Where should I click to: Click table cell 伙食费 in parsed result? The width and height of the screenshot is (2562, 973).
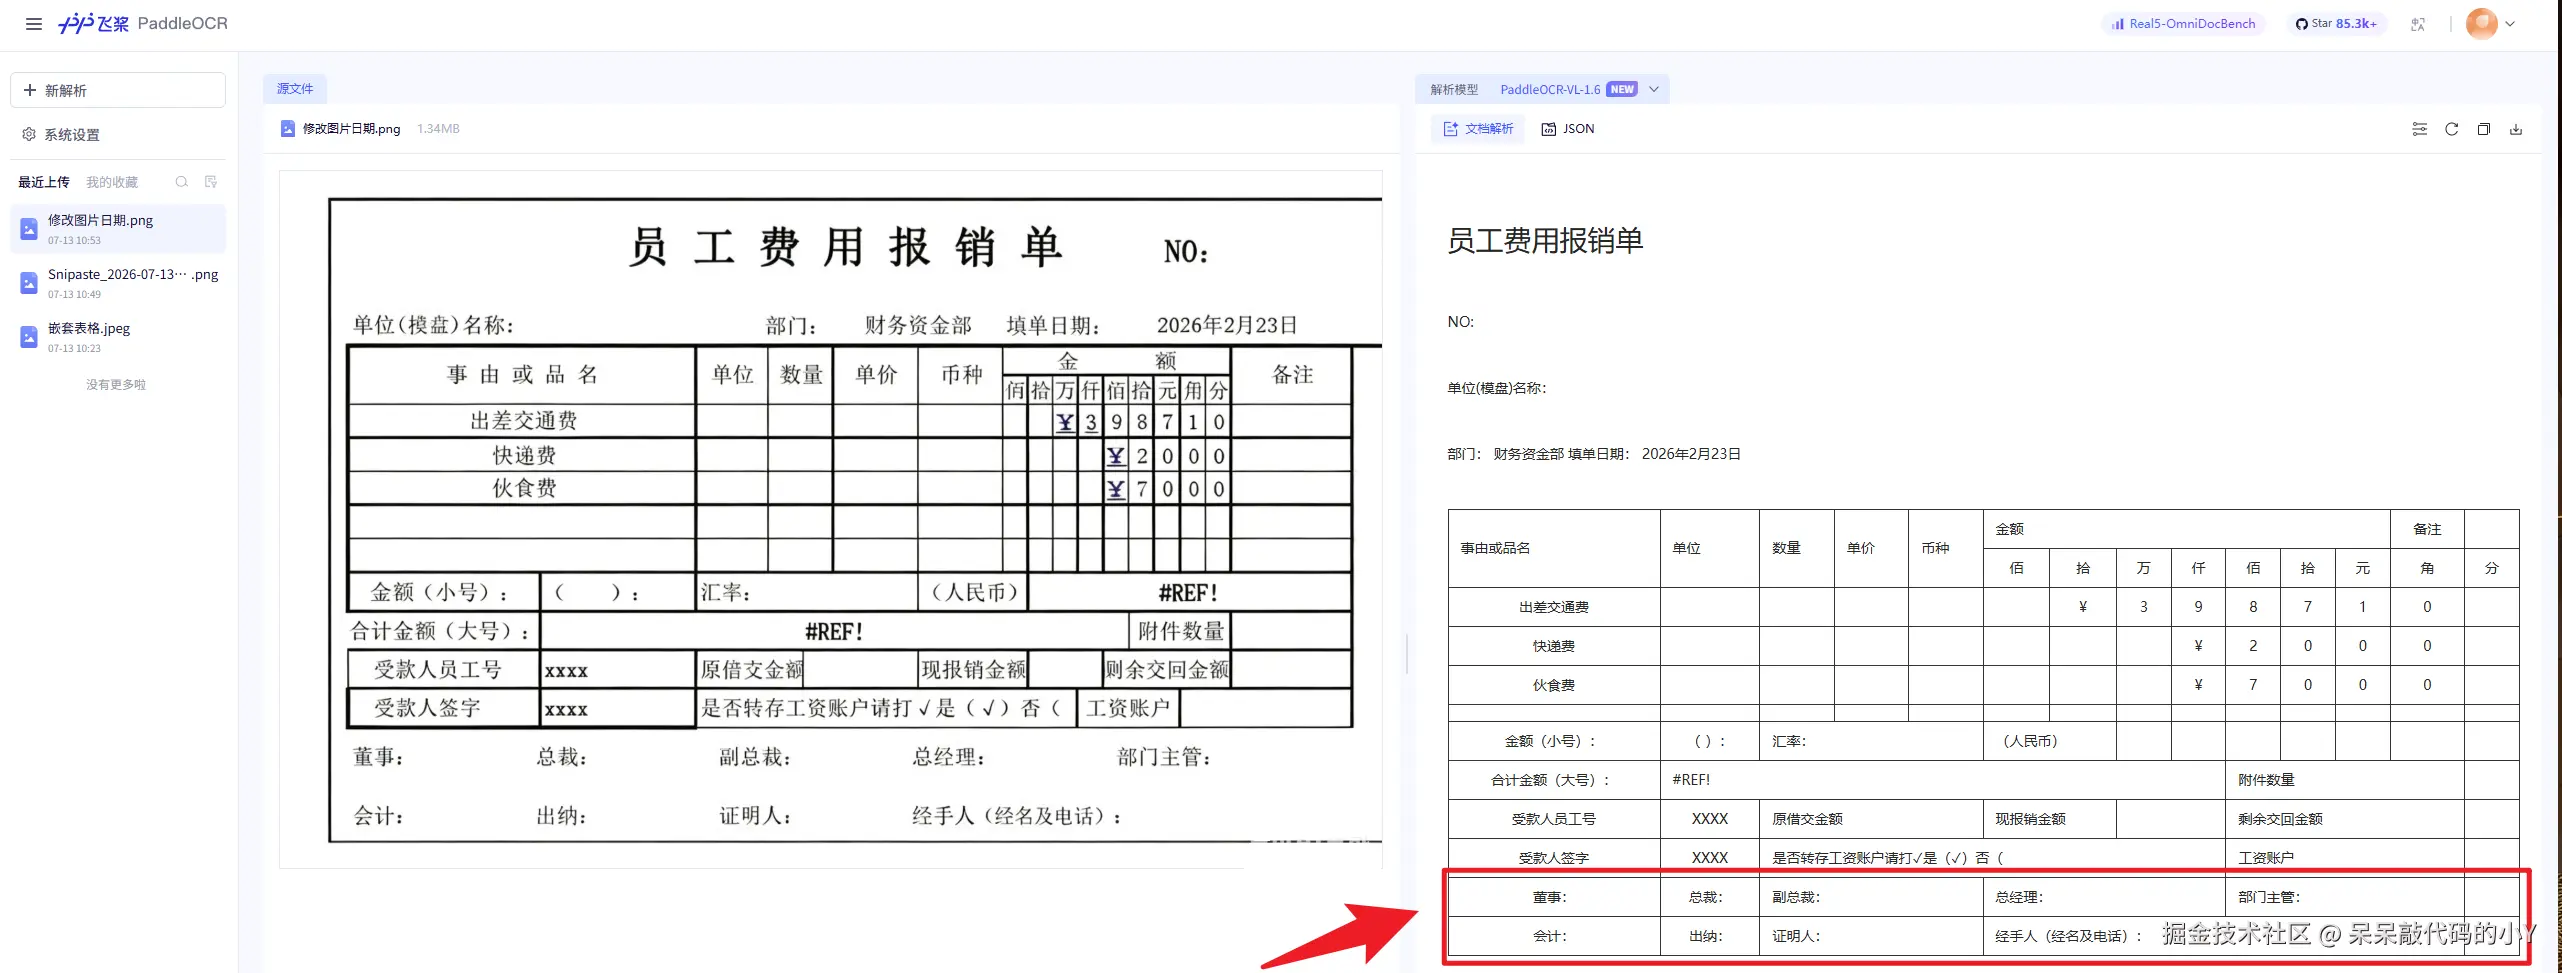coord(1554,685)
